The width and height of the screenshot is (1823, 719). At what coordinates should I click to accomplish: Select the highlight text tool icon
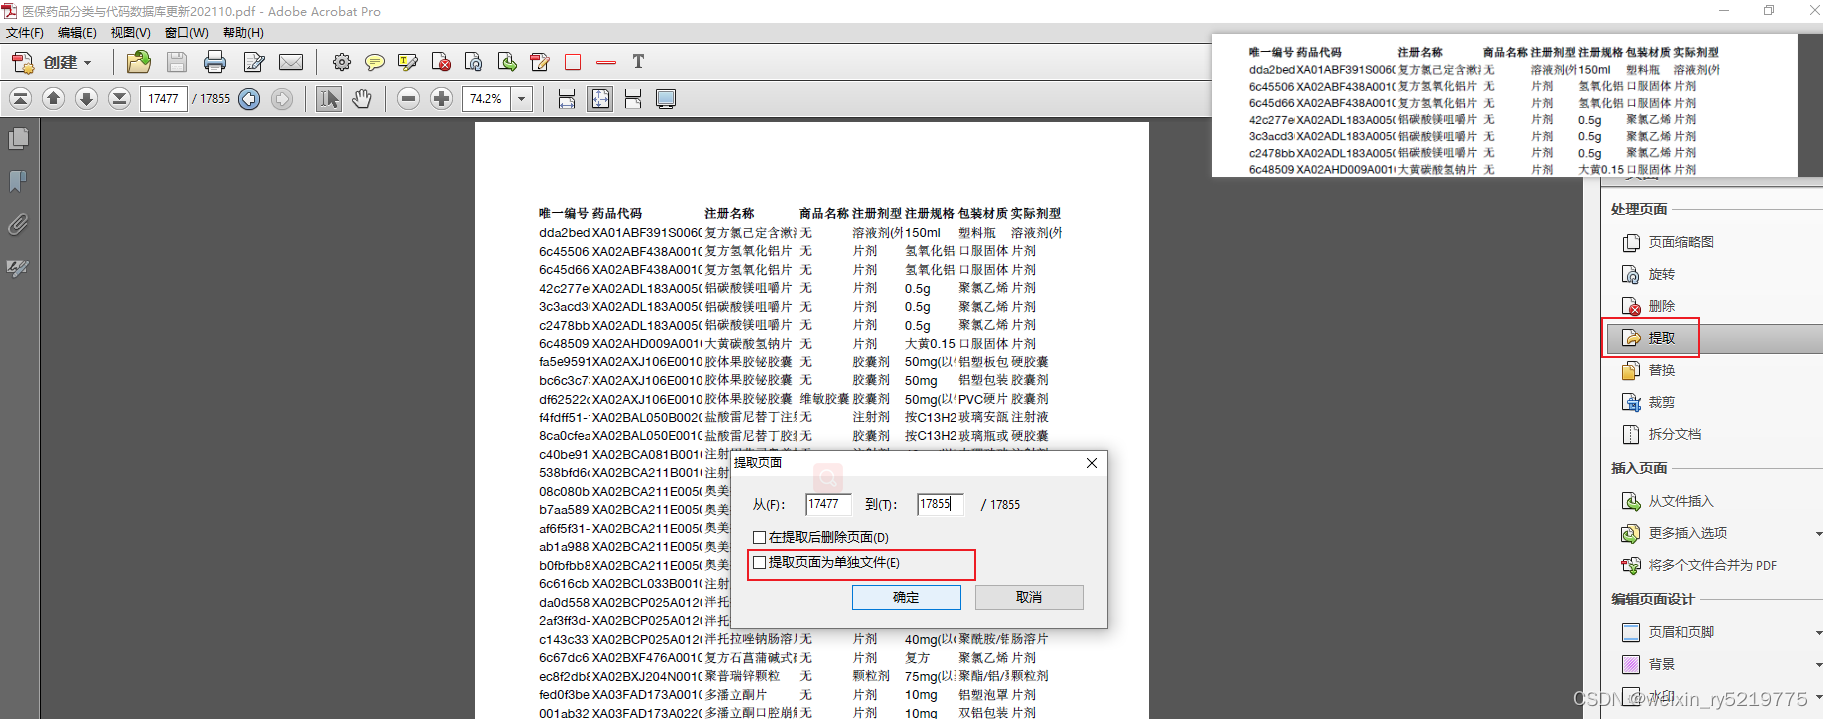tap(408, 62)
